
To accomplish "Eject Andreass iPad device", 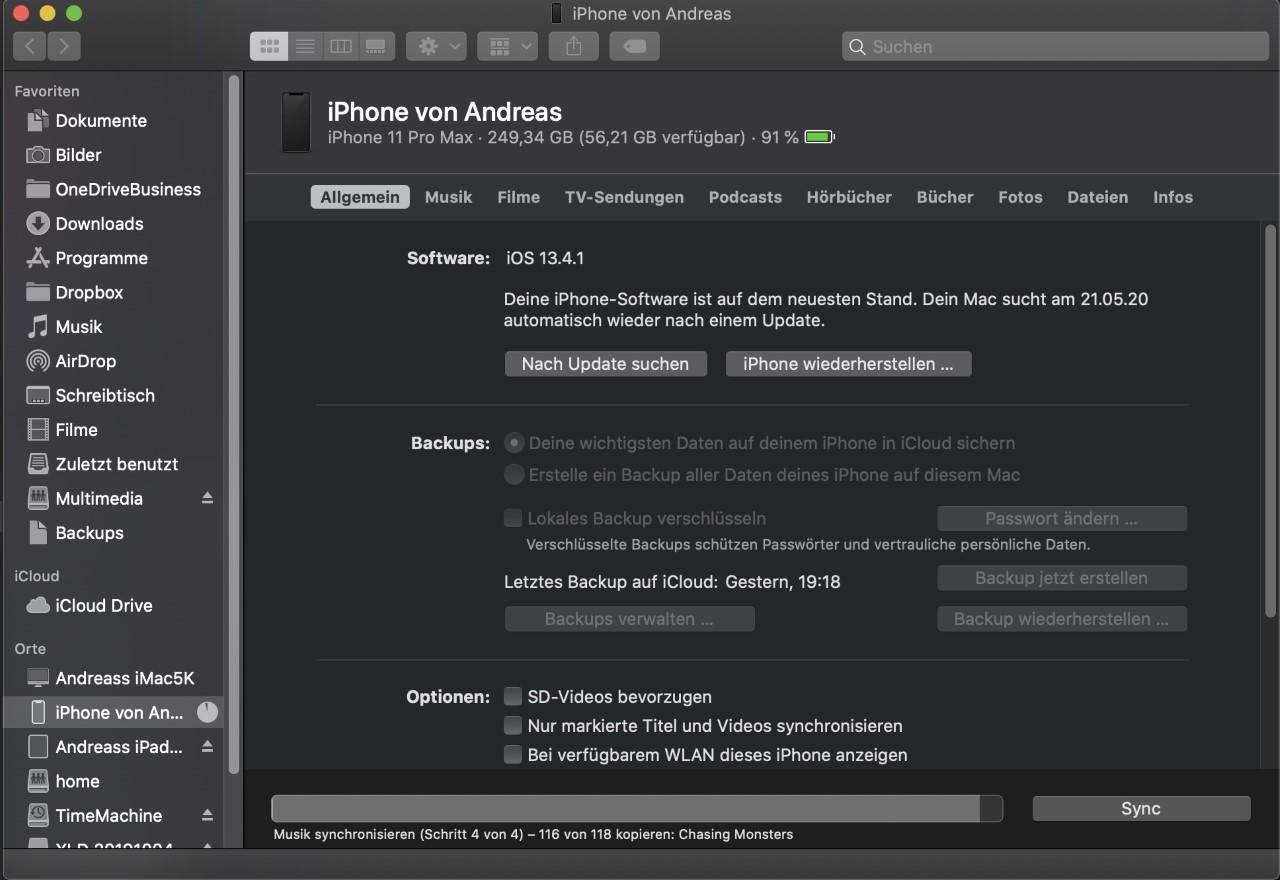I will [x=207, y=747].
